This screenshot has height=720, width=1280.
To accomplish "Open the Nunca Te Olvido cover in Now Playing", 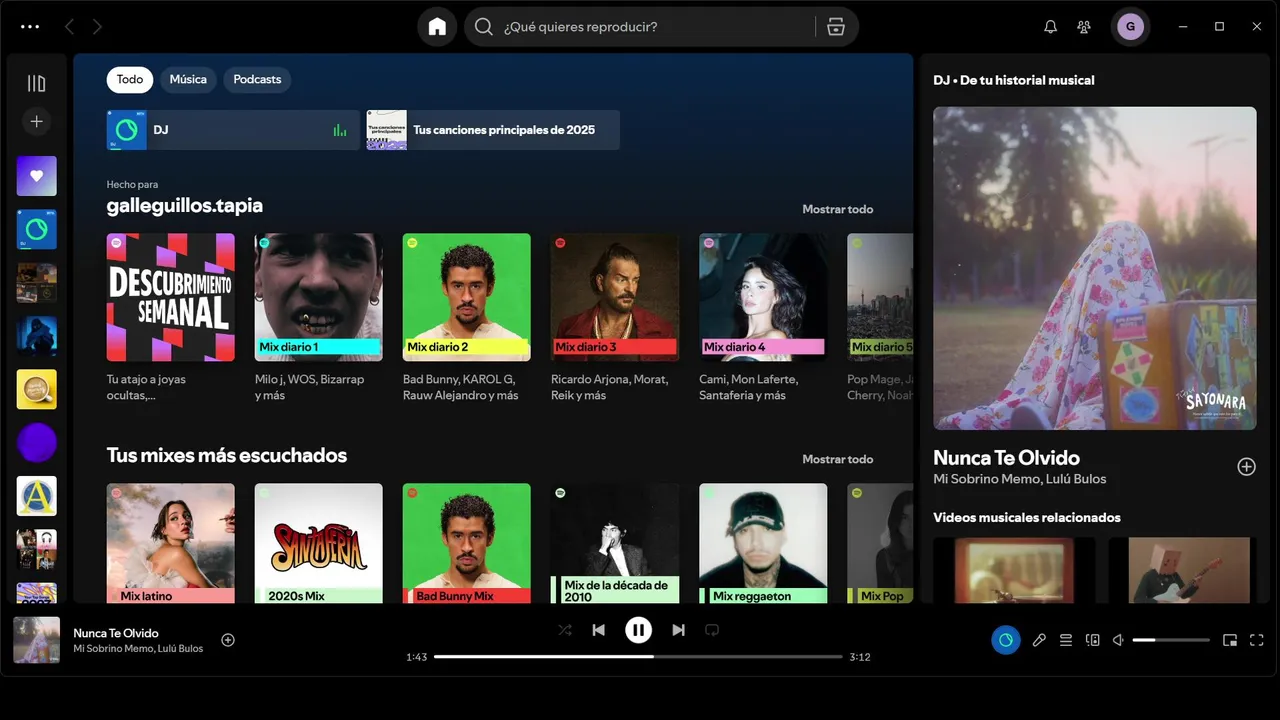I will [x=1095, y=268].
